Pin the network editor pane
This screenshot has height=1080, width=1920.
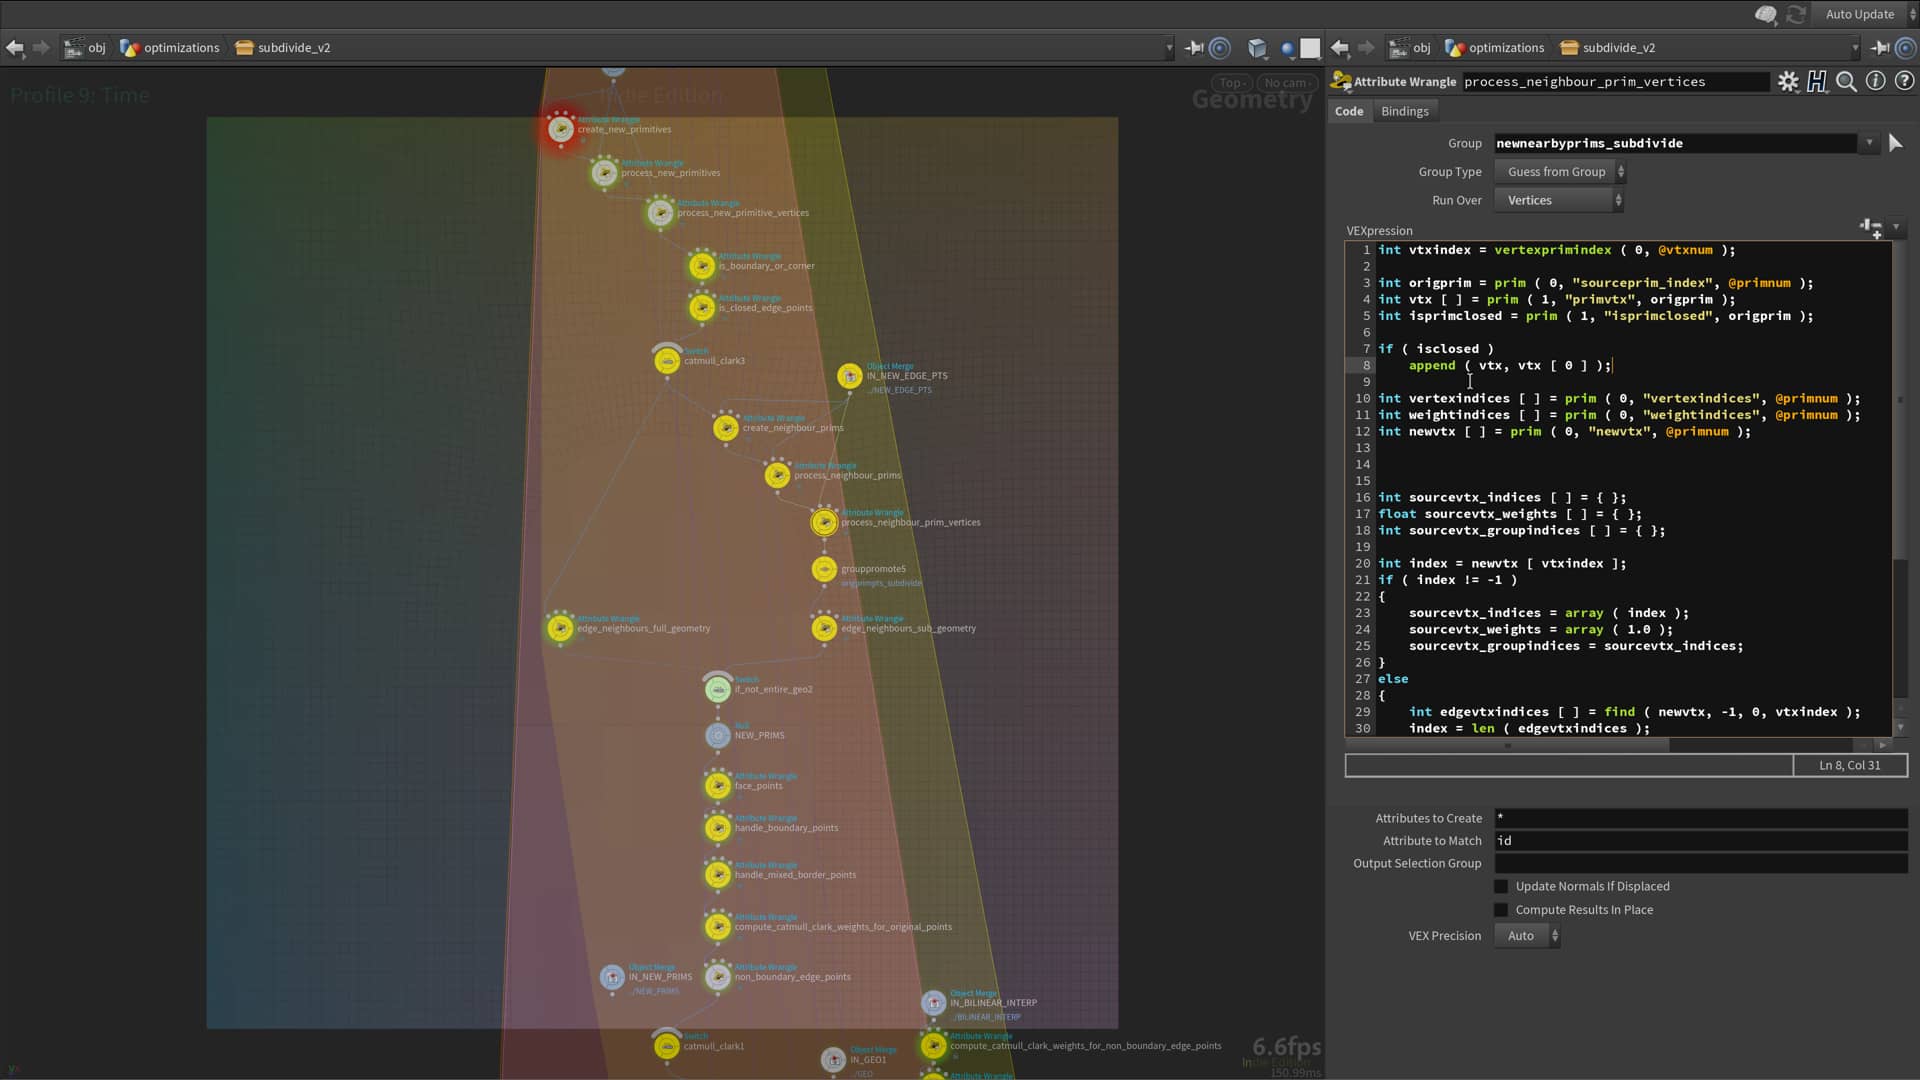(1193, 47)
